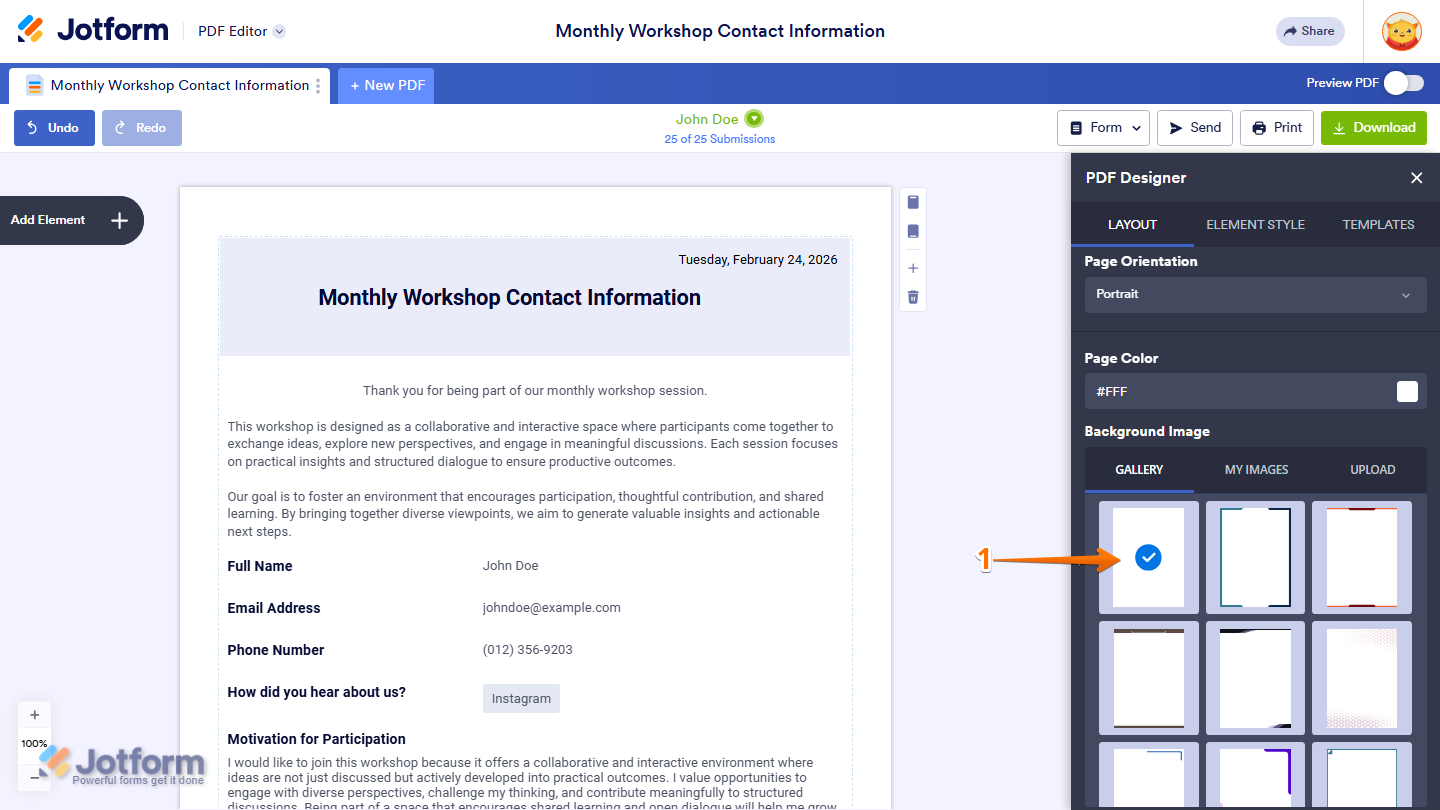Create a new PDF with + New PDF
This screenshot has height=810, width=1440.
pyautogui.click(x=386, y=86)
